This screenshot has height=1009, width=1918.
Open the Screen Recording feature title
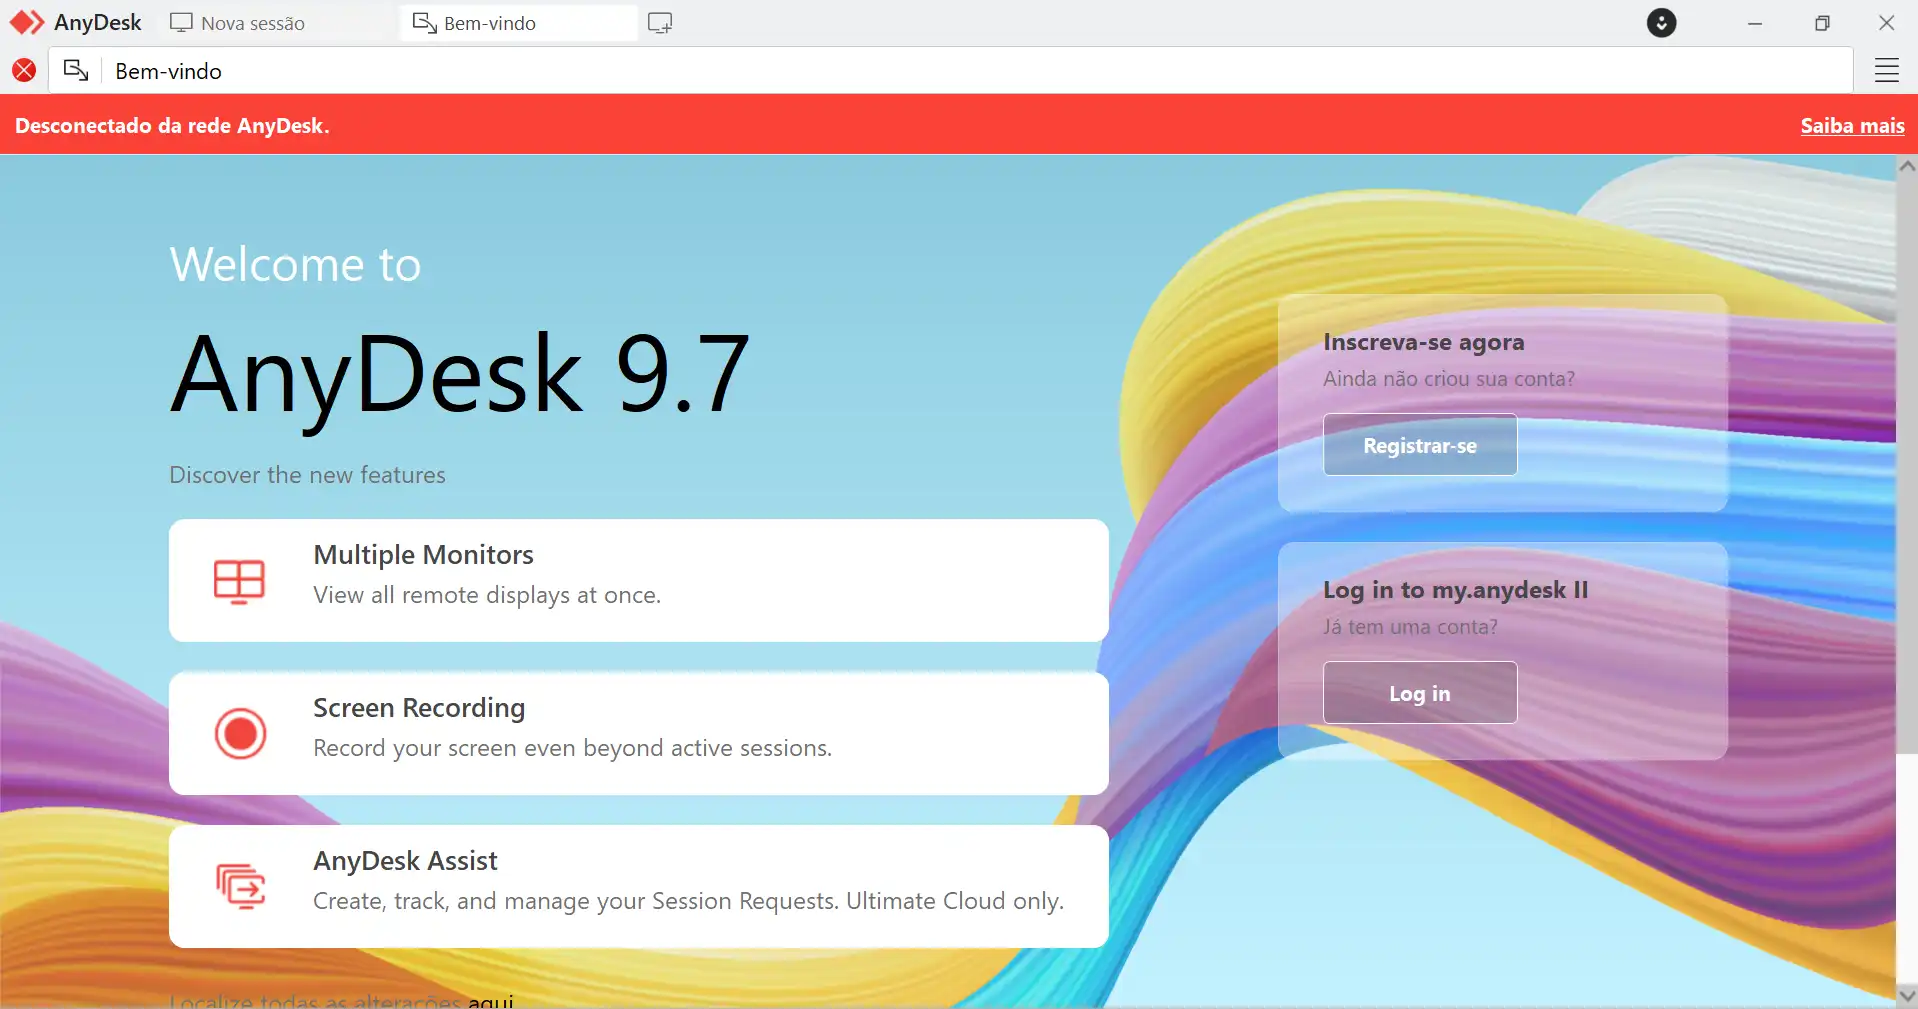point(419,708)
